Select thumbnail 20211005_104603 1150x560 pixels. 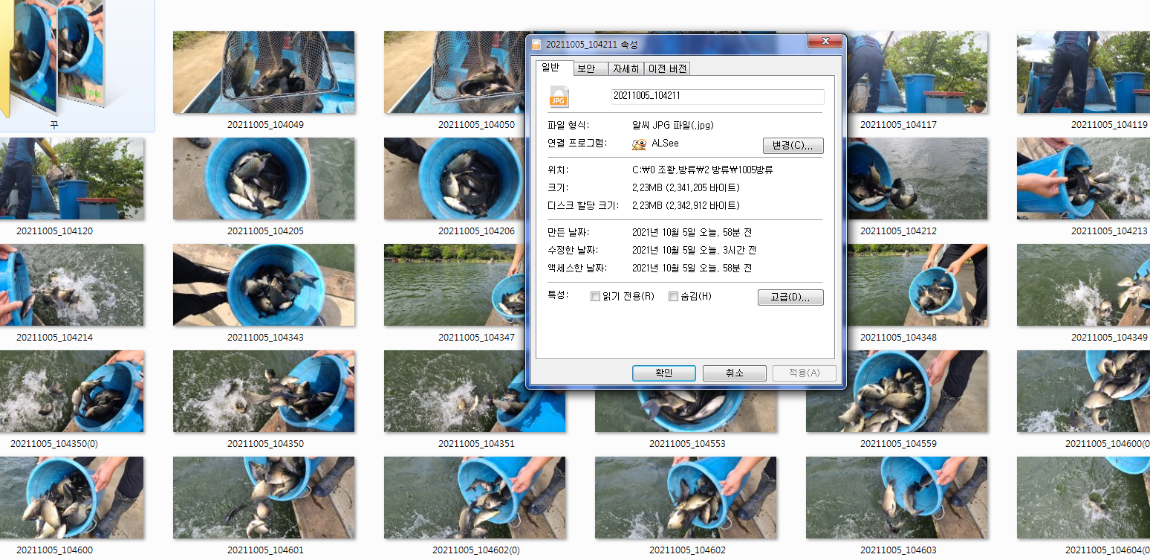(896, 498)
